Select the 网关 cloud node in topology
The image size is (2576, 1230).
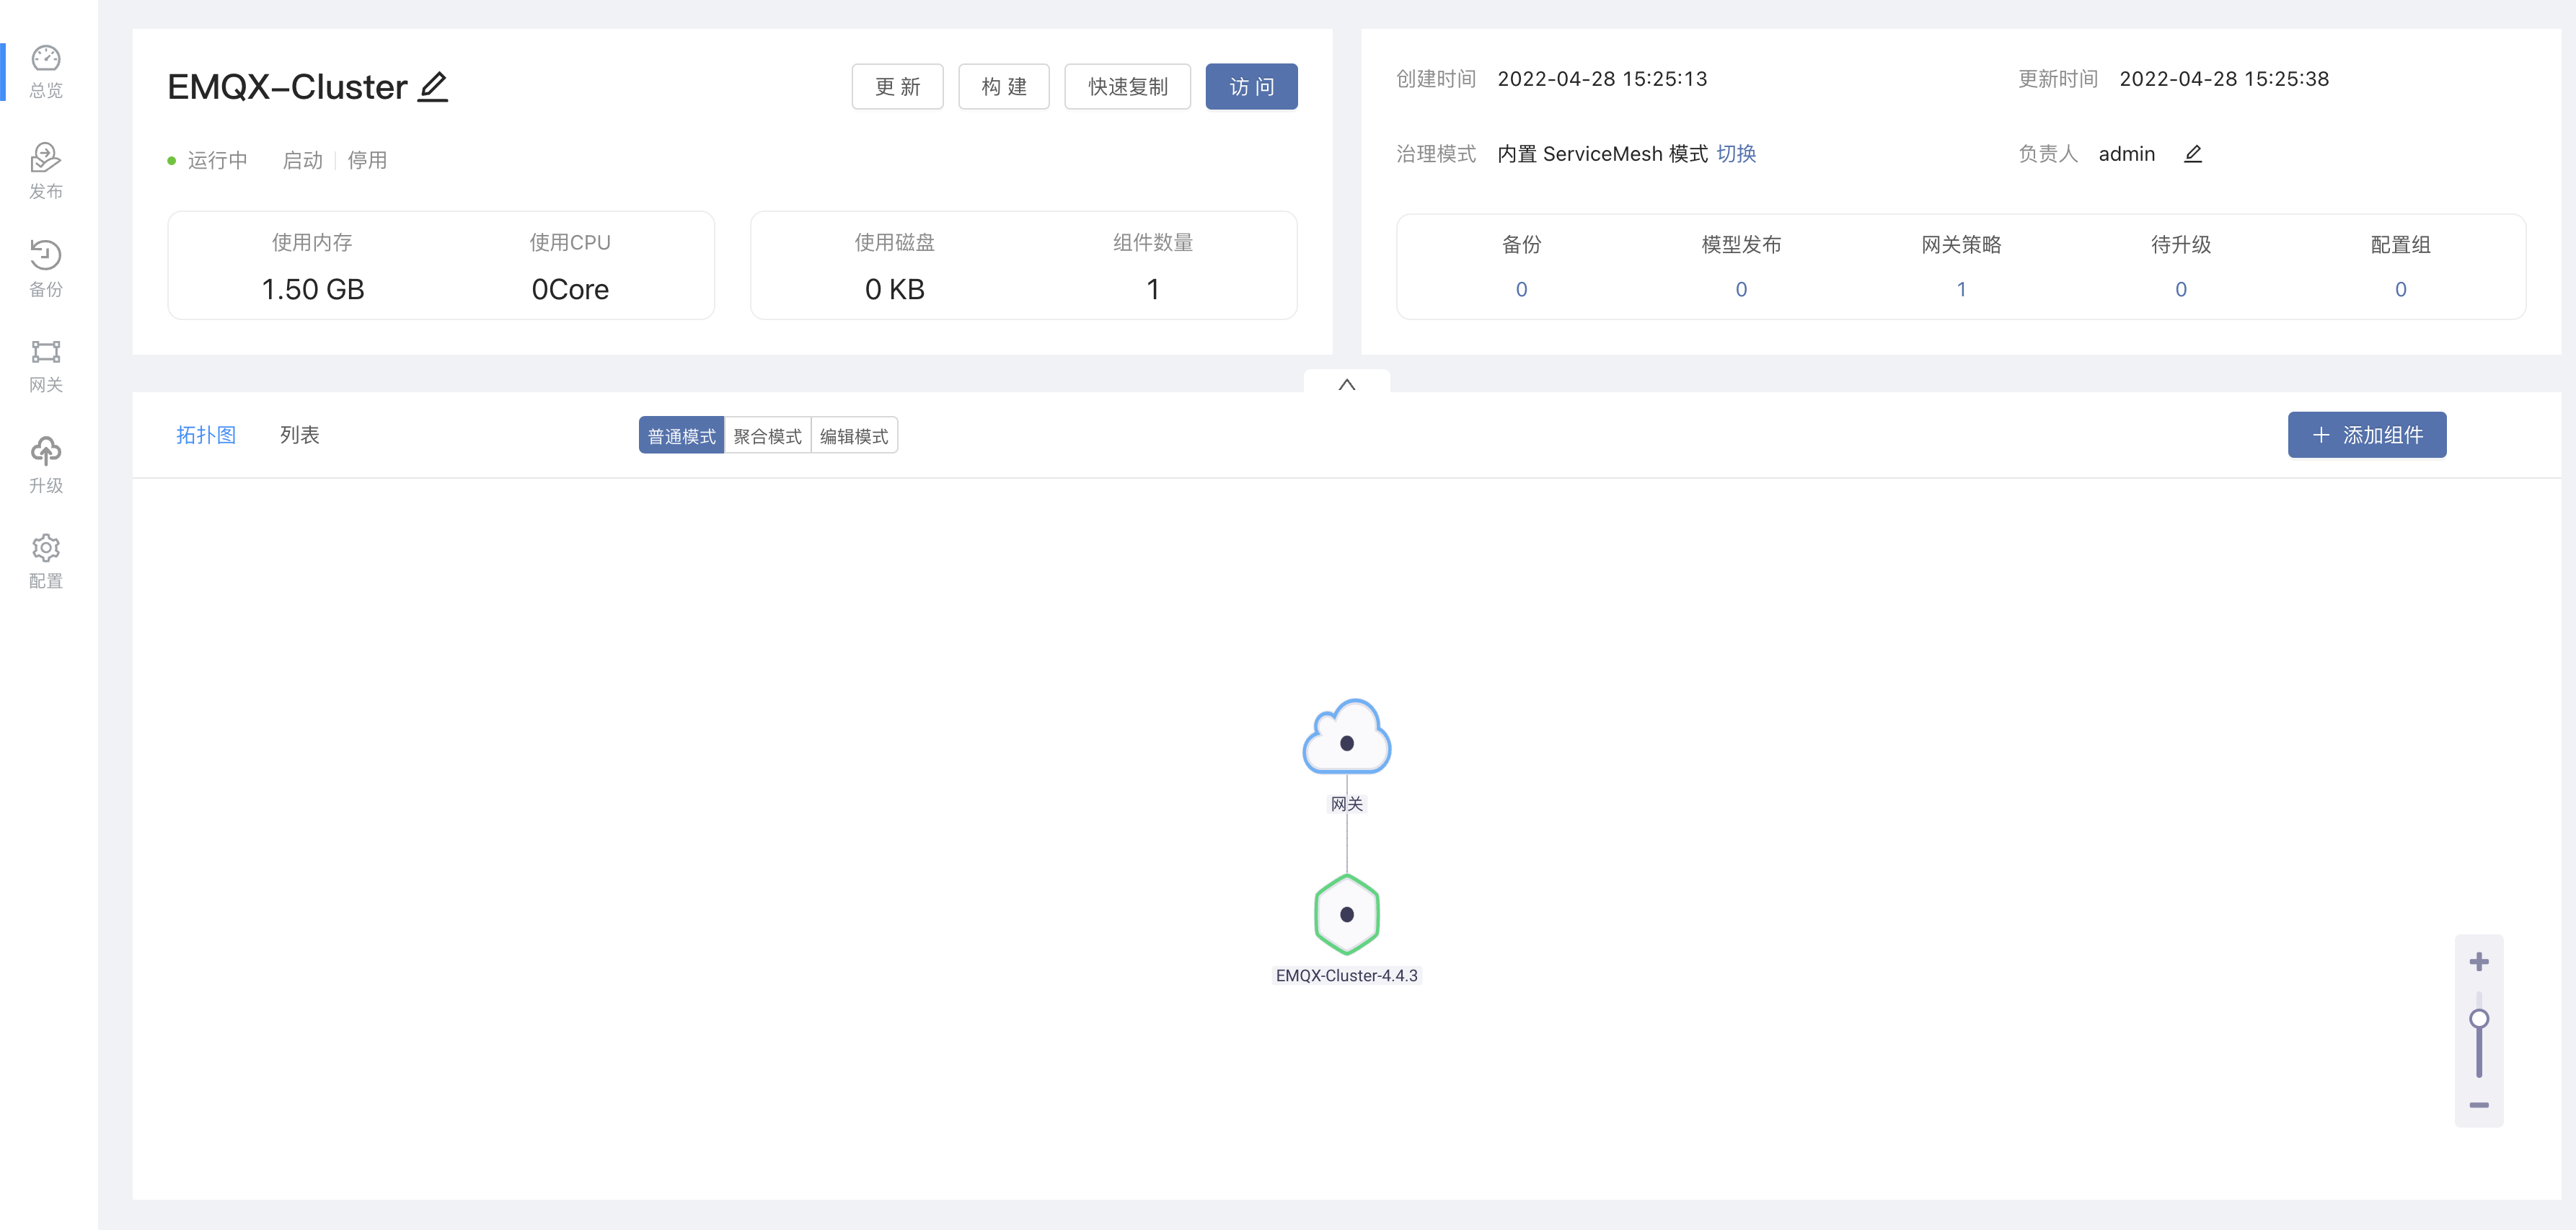pyautogui.click(x=1347, y=737)
